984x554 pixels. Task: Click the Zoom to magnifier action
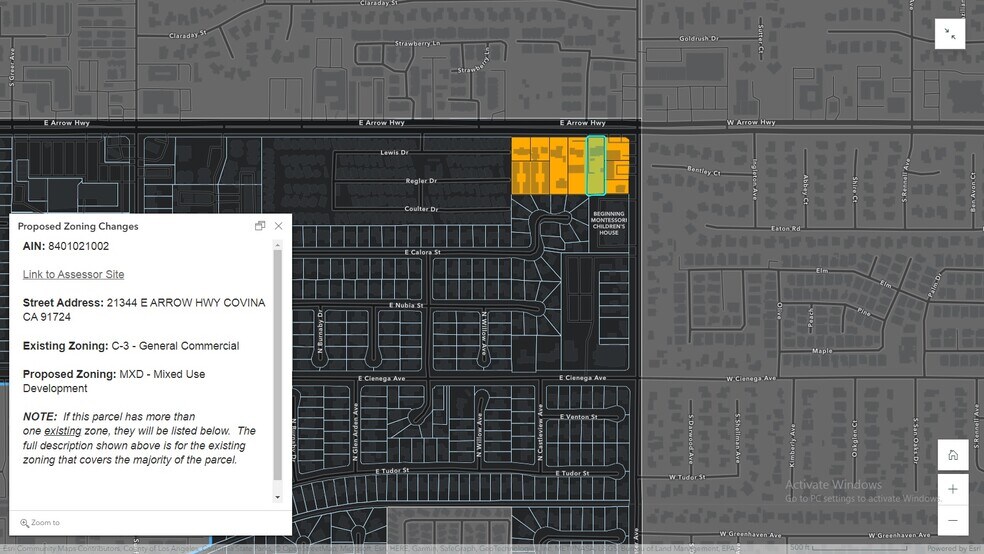coord(40,522)
